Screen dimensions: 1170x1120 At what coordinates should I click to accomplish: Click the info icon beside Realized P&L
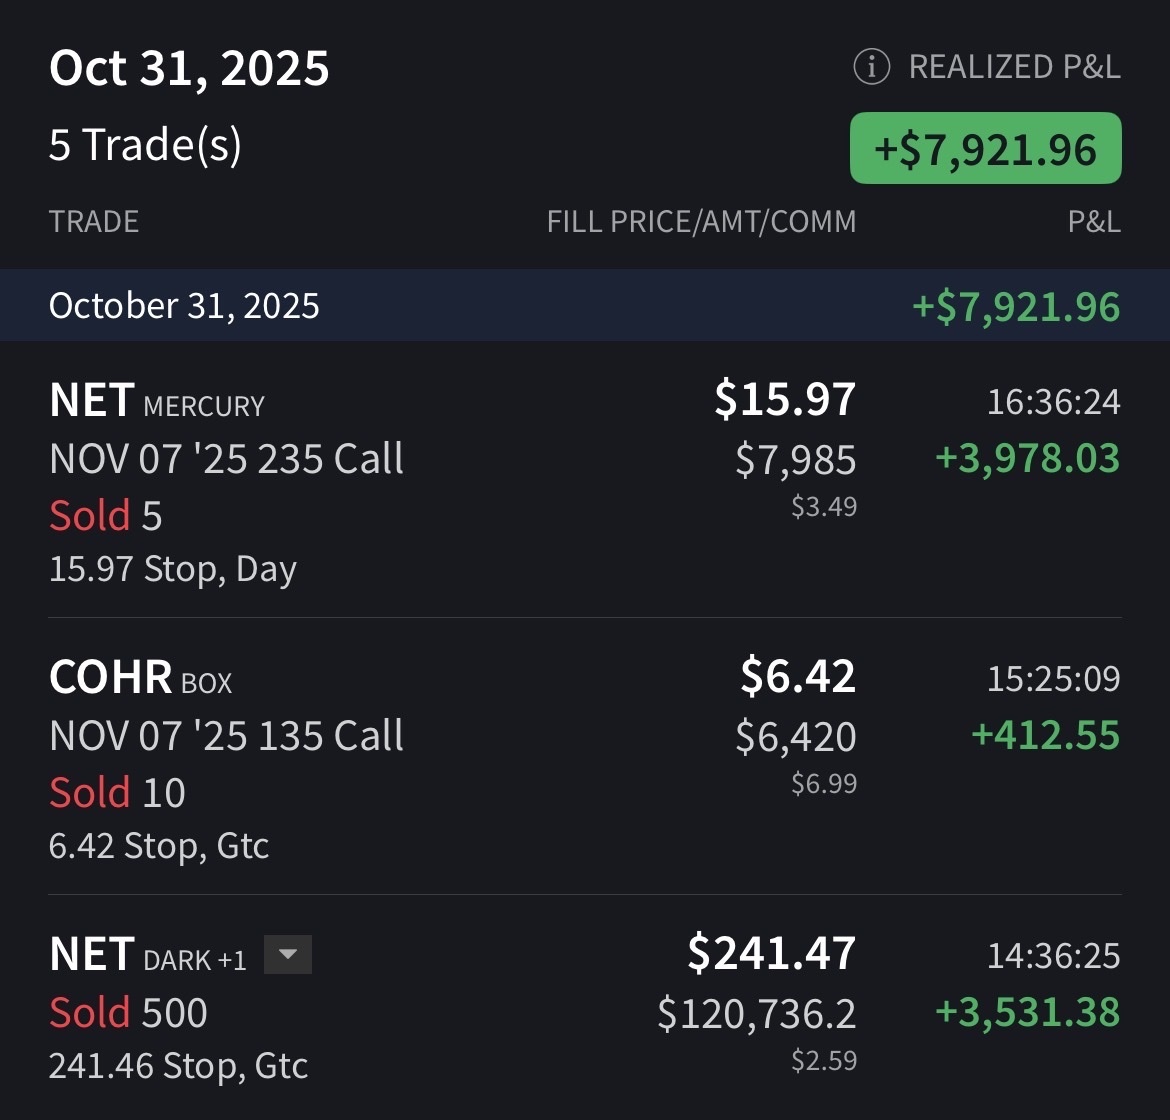[871, 67]
